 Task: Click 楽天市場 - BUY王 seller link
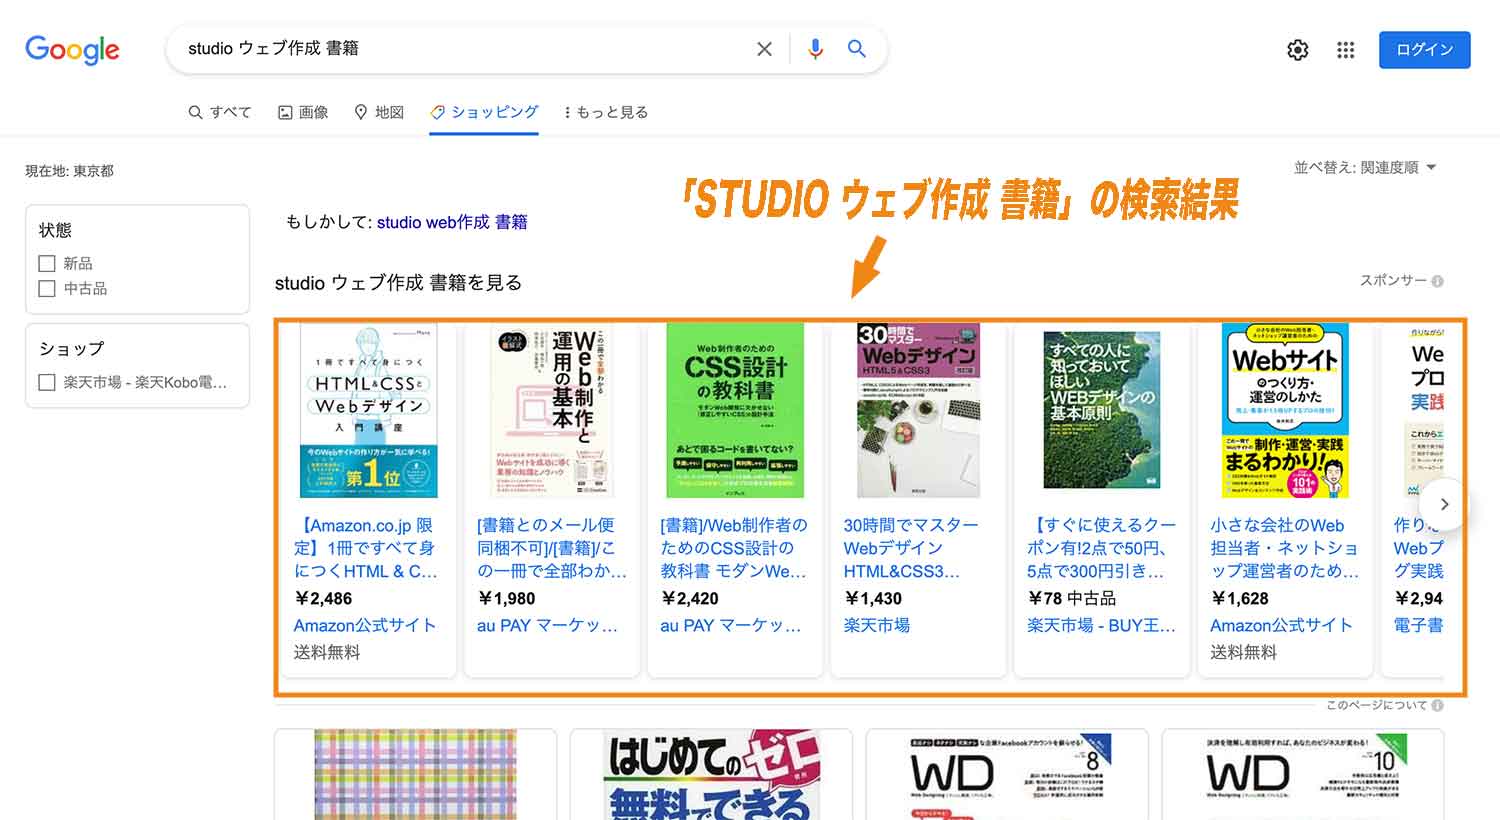(1101, 625)
